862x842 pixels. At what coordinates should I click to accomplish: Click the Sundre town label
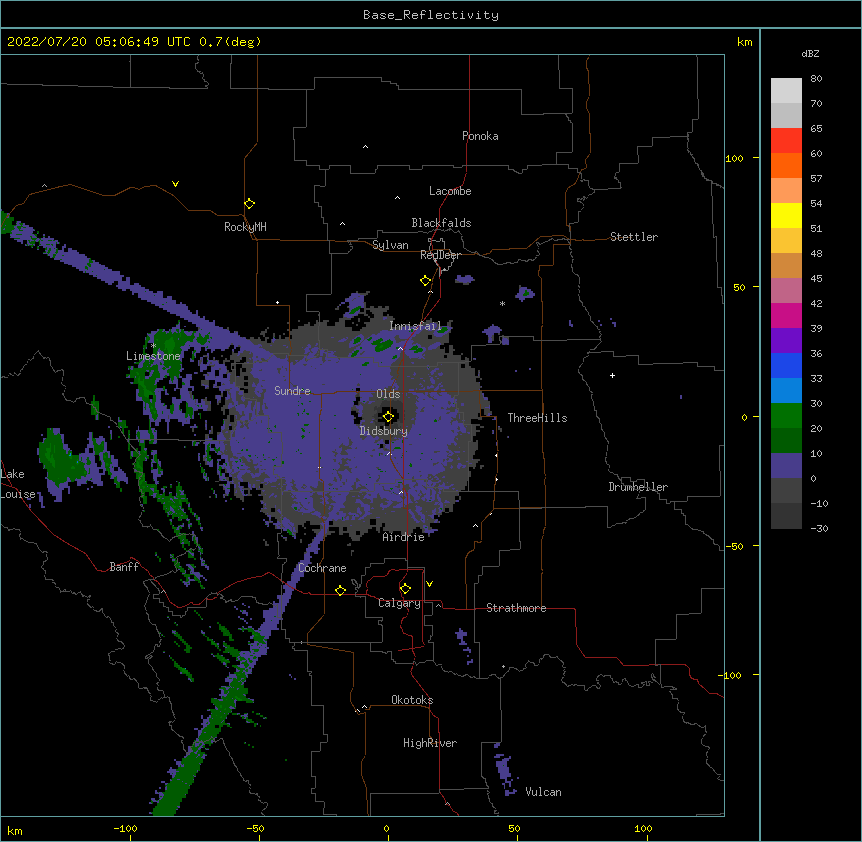click(292, 391)
